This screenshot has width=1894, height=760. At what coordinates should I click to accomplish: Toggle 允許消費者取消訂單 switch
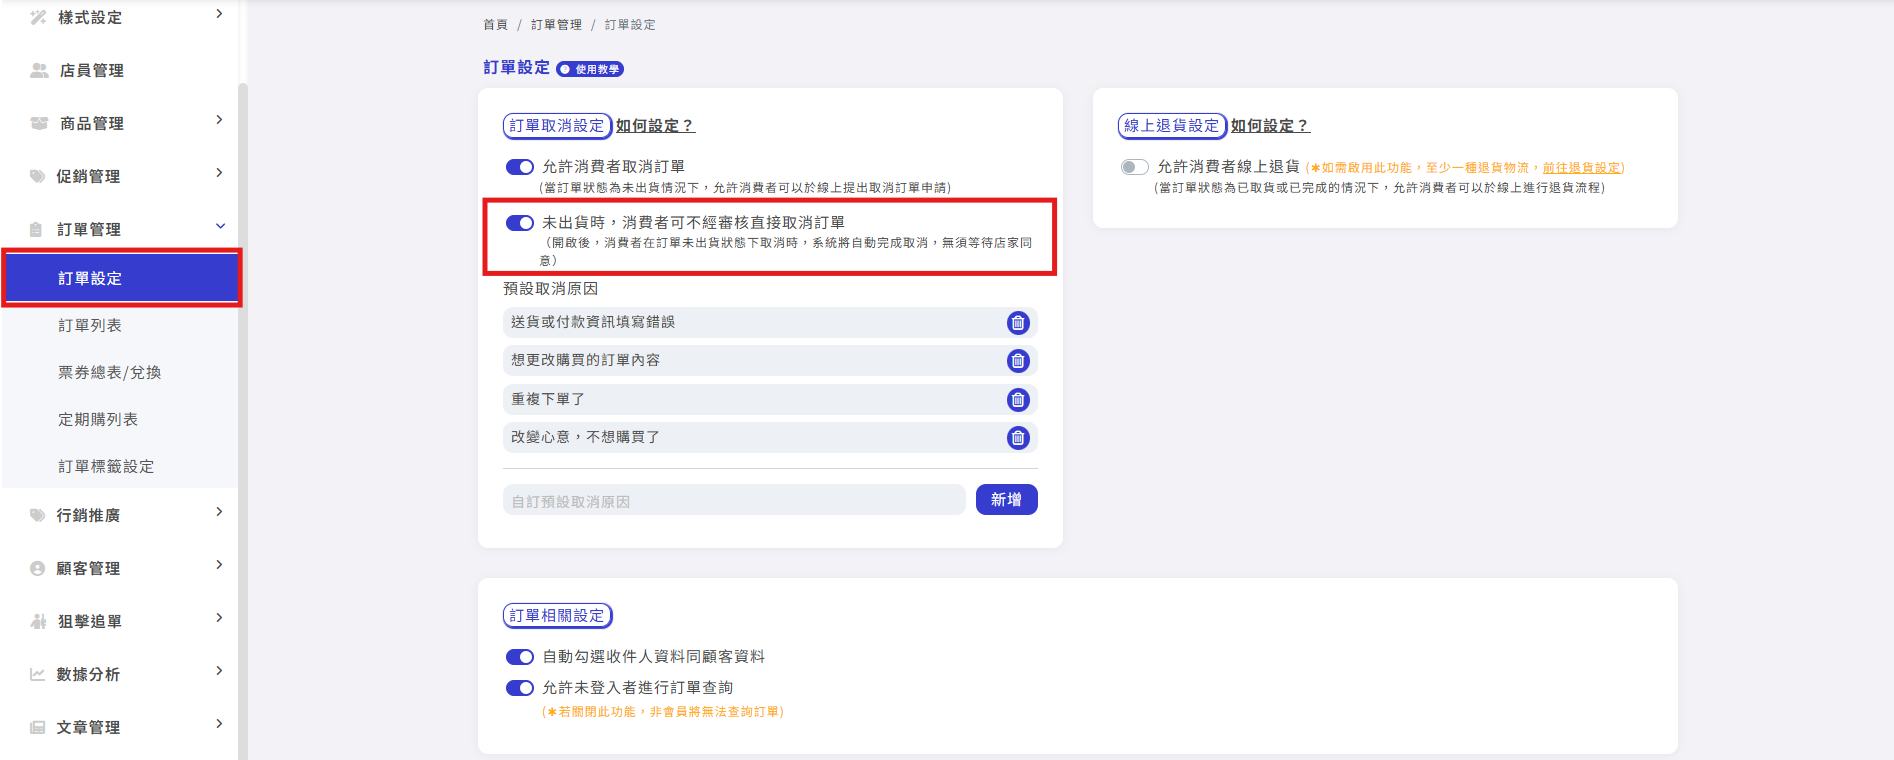(520, 167)
